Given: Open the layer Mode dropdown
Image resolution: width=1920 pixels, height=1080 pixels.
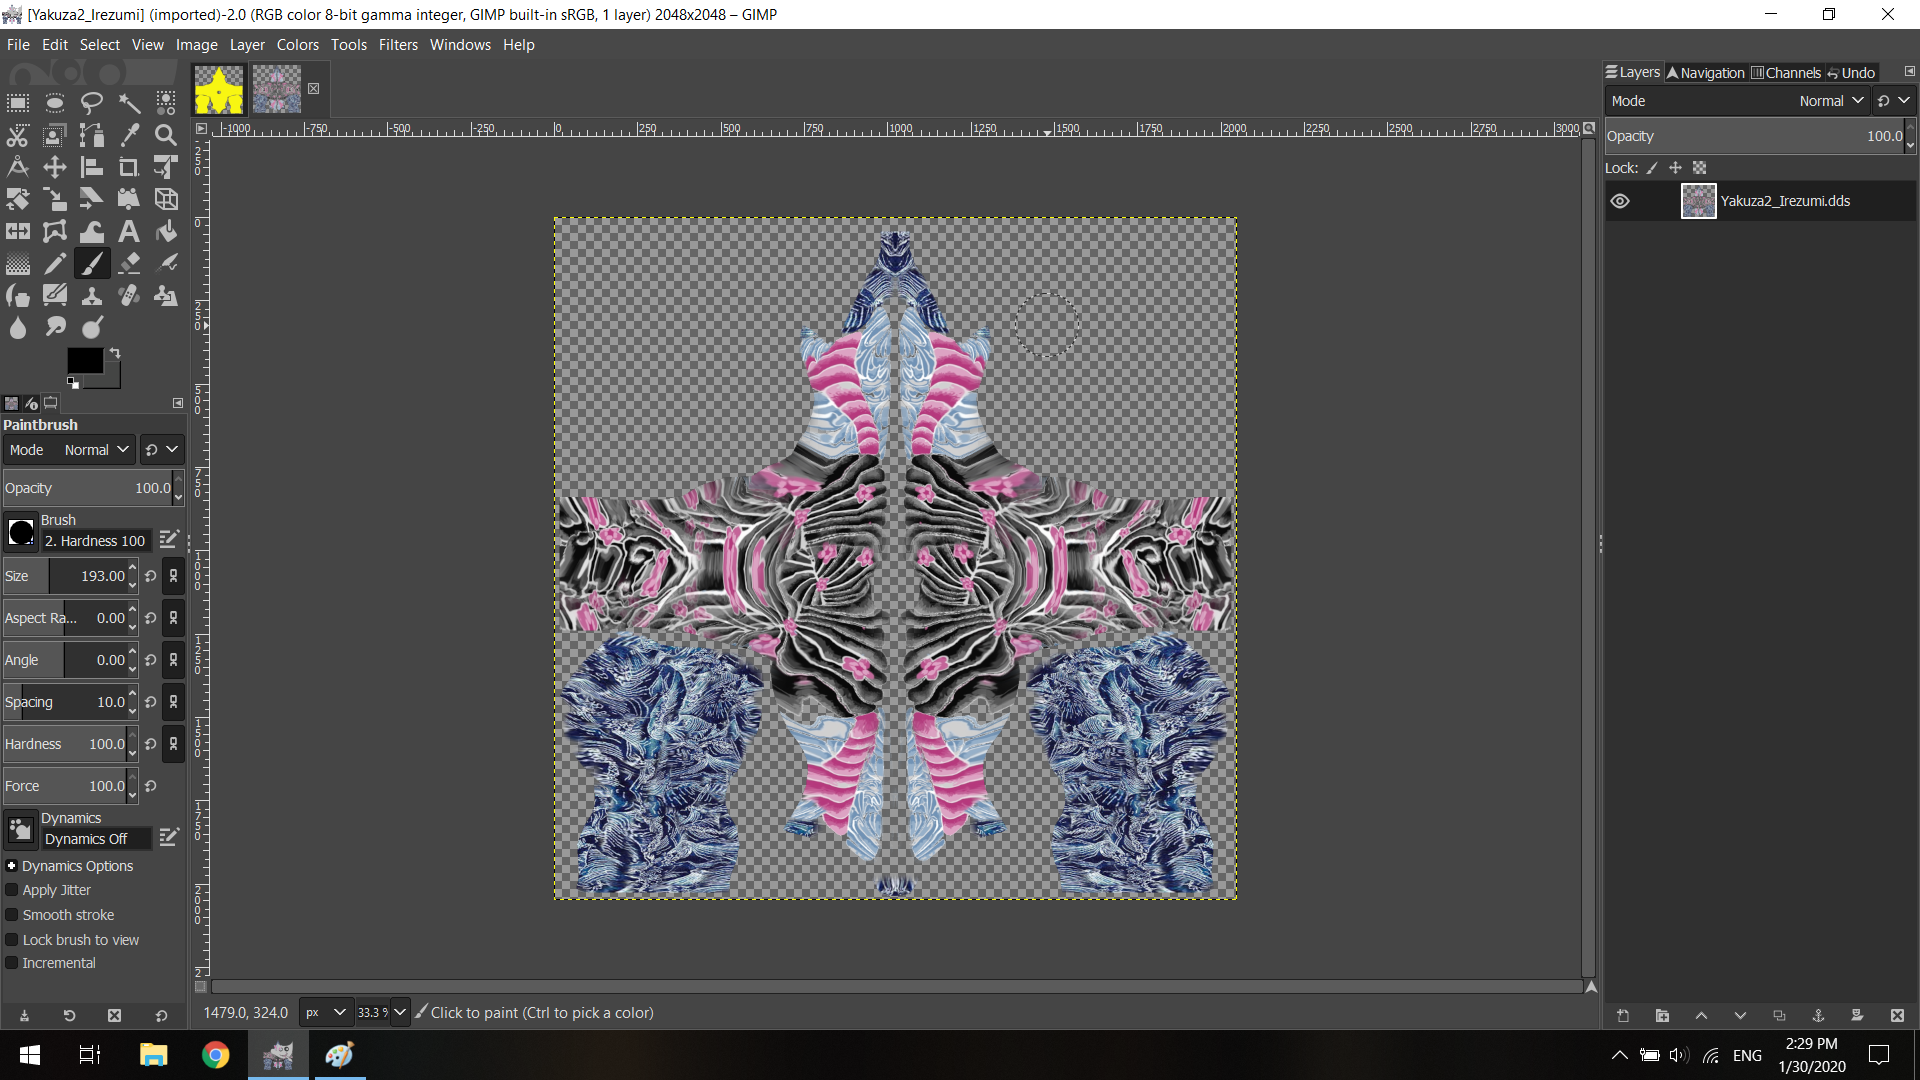Looking at the screenshot, I should (x=1738, y=101).
